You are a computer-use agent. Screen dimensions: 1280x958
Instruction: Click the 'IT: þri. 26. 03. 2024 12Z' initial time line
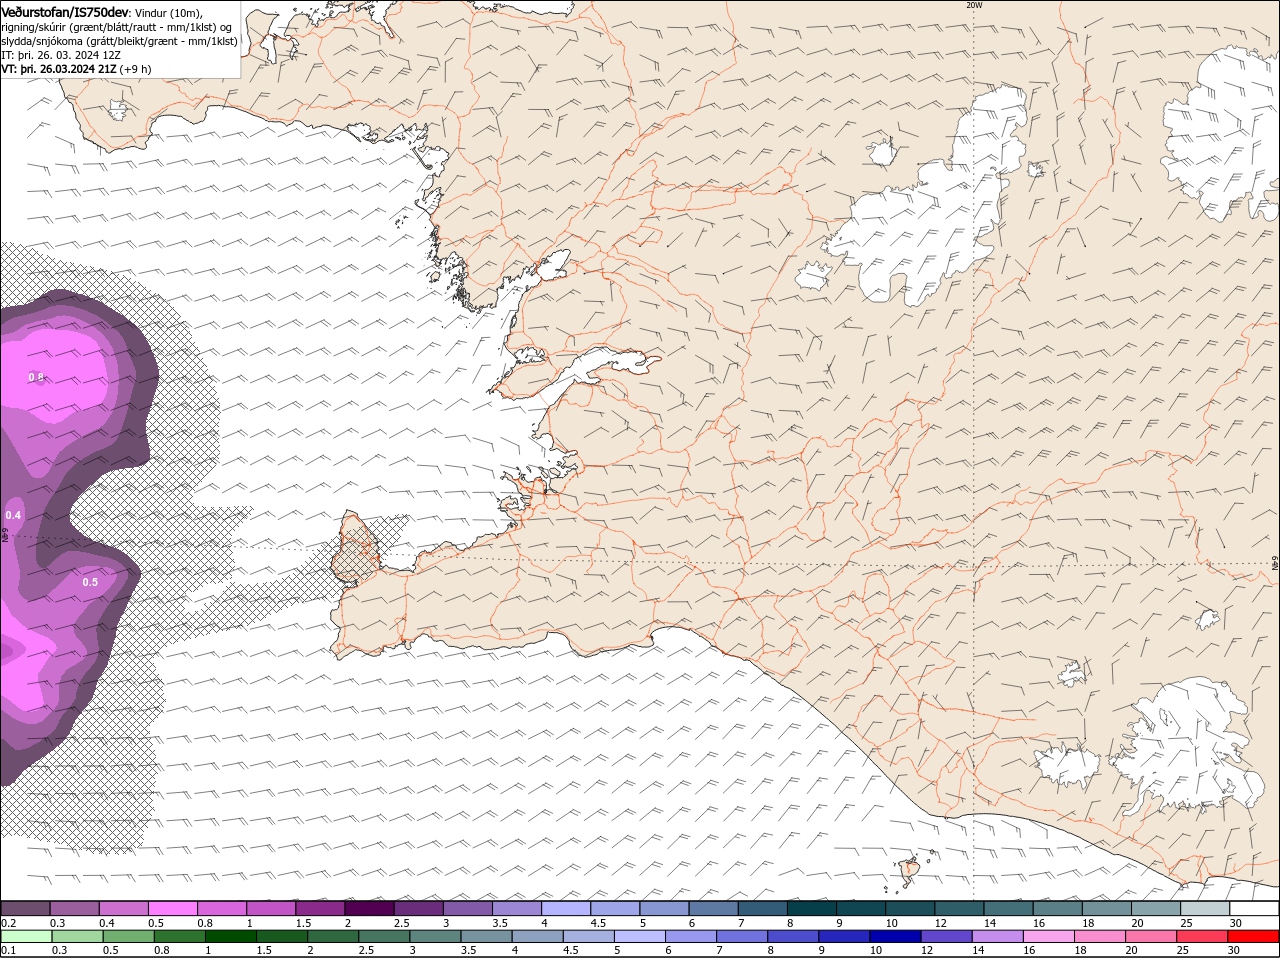(x=62, y=55)
